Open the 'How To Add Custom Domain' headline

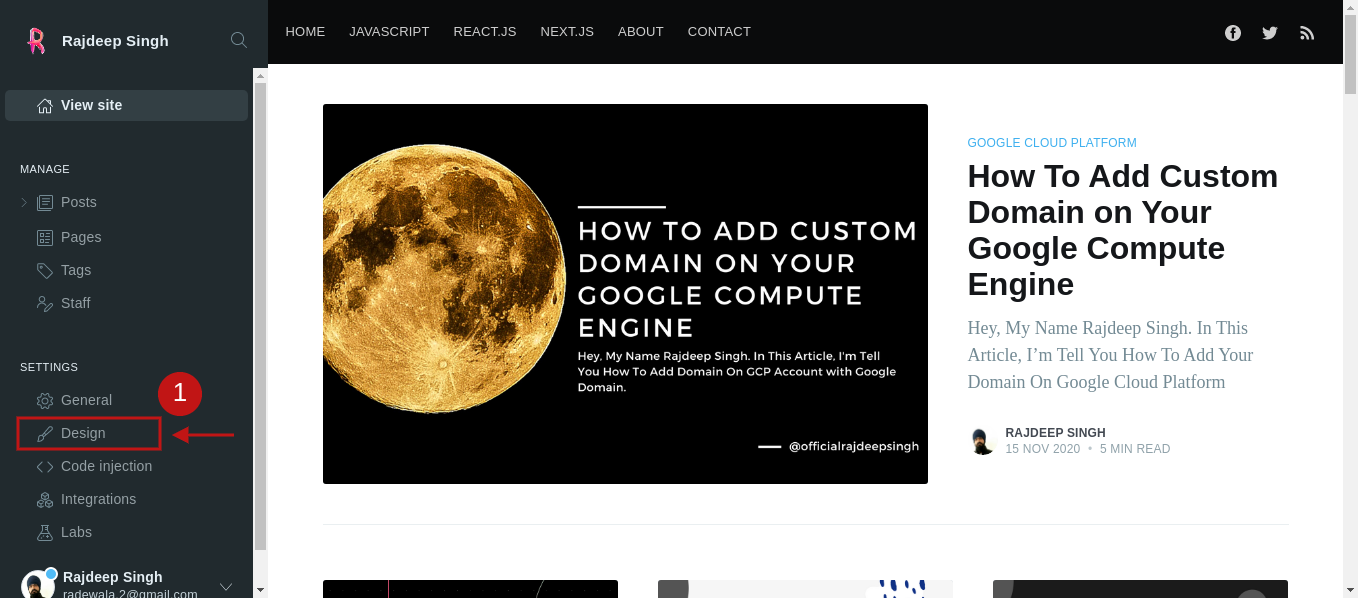point(1122,230)
